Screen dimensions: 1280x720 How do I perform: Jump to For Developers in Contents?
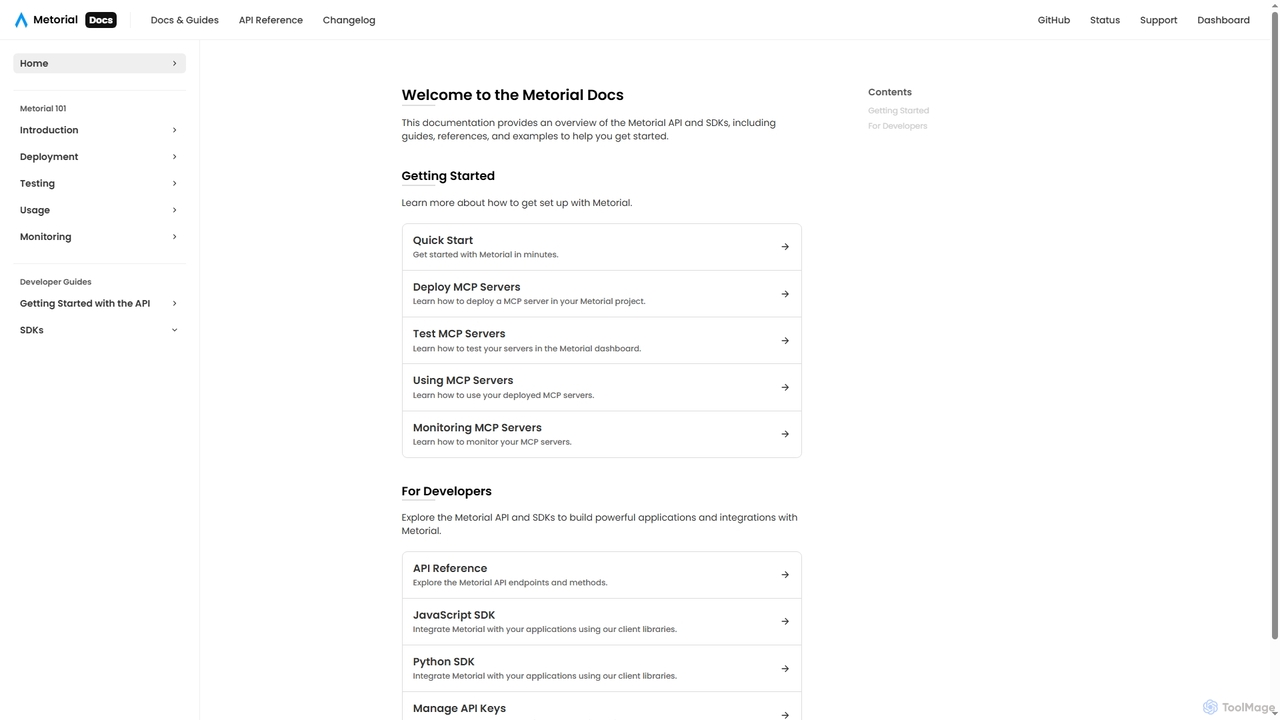(x=897, y=126)
